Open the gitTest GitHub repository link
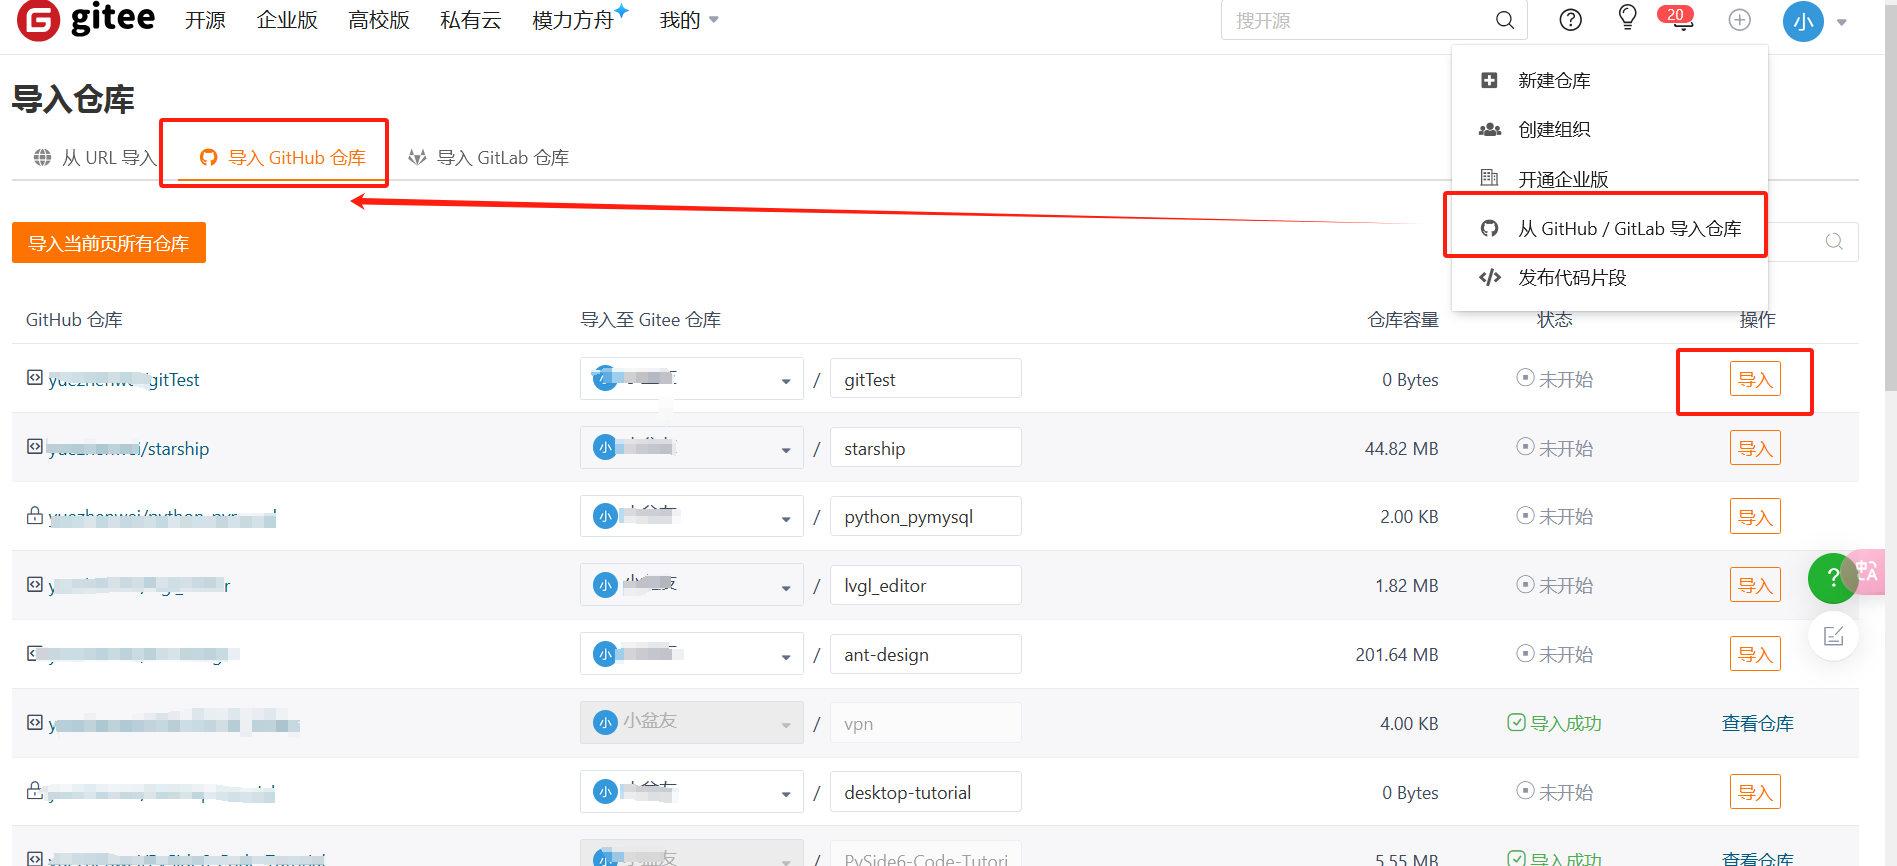 (124, 380)
